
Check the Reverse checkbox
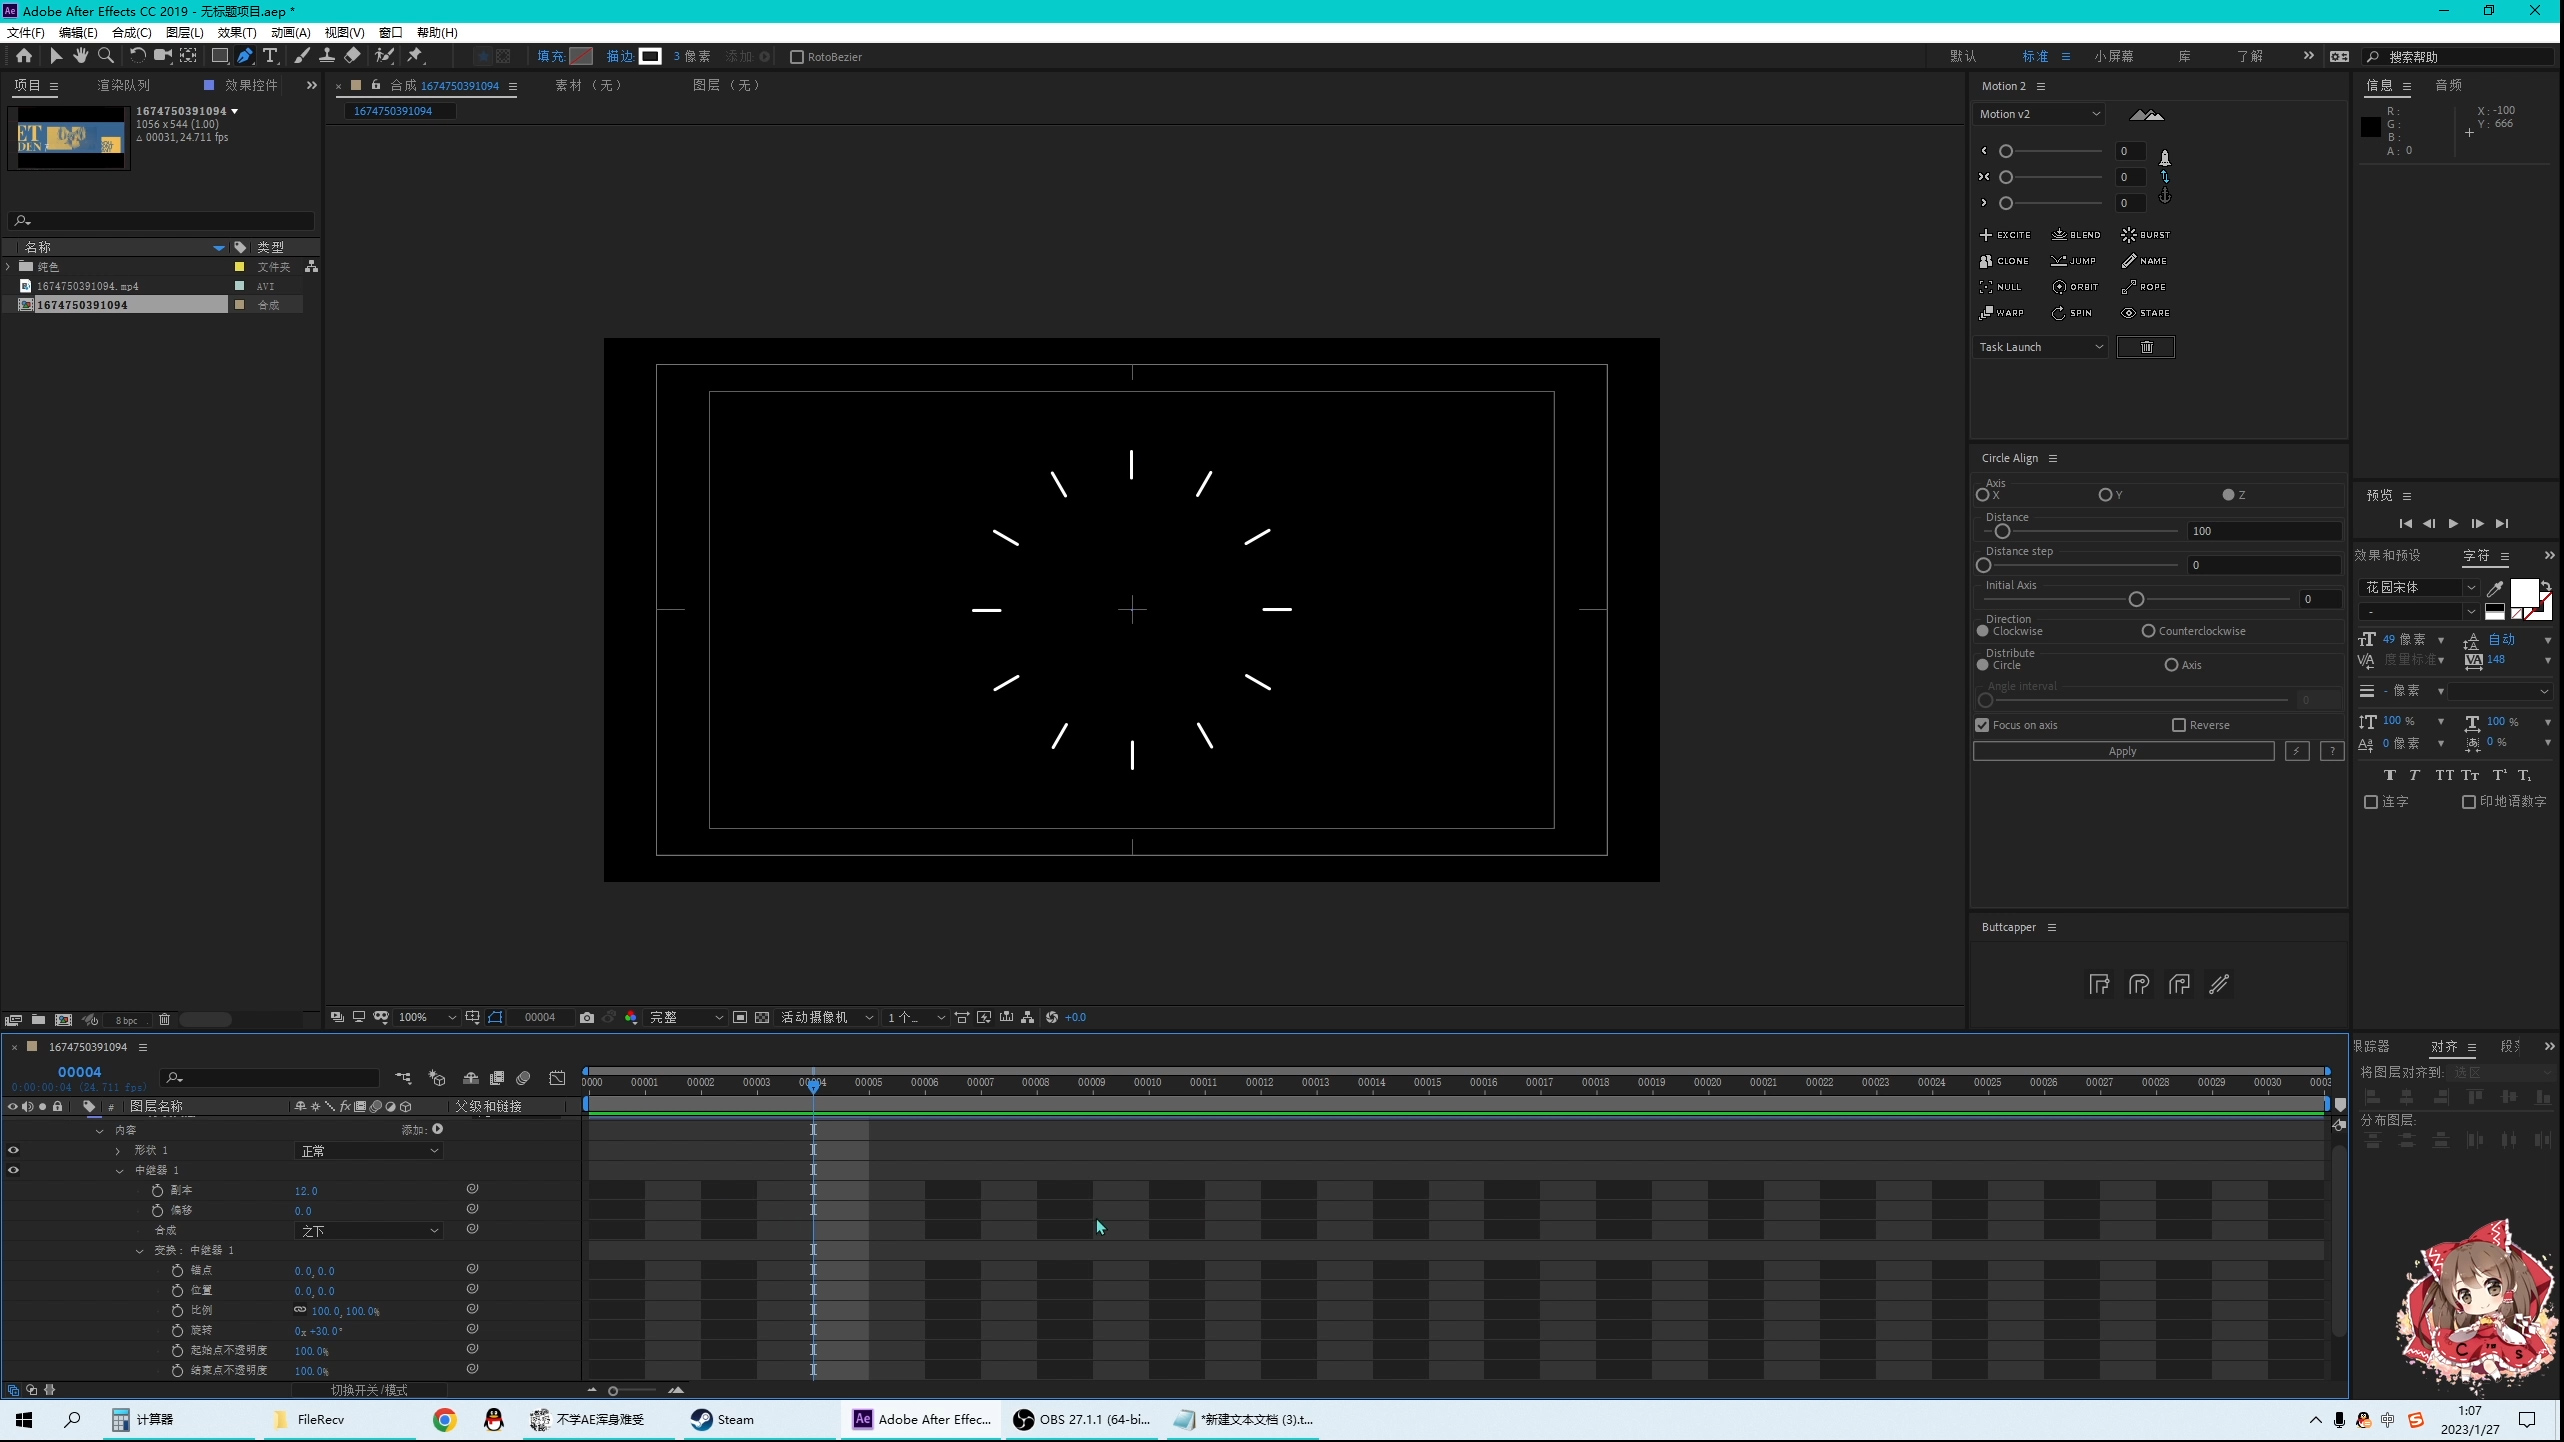[x=2179, y=725]
